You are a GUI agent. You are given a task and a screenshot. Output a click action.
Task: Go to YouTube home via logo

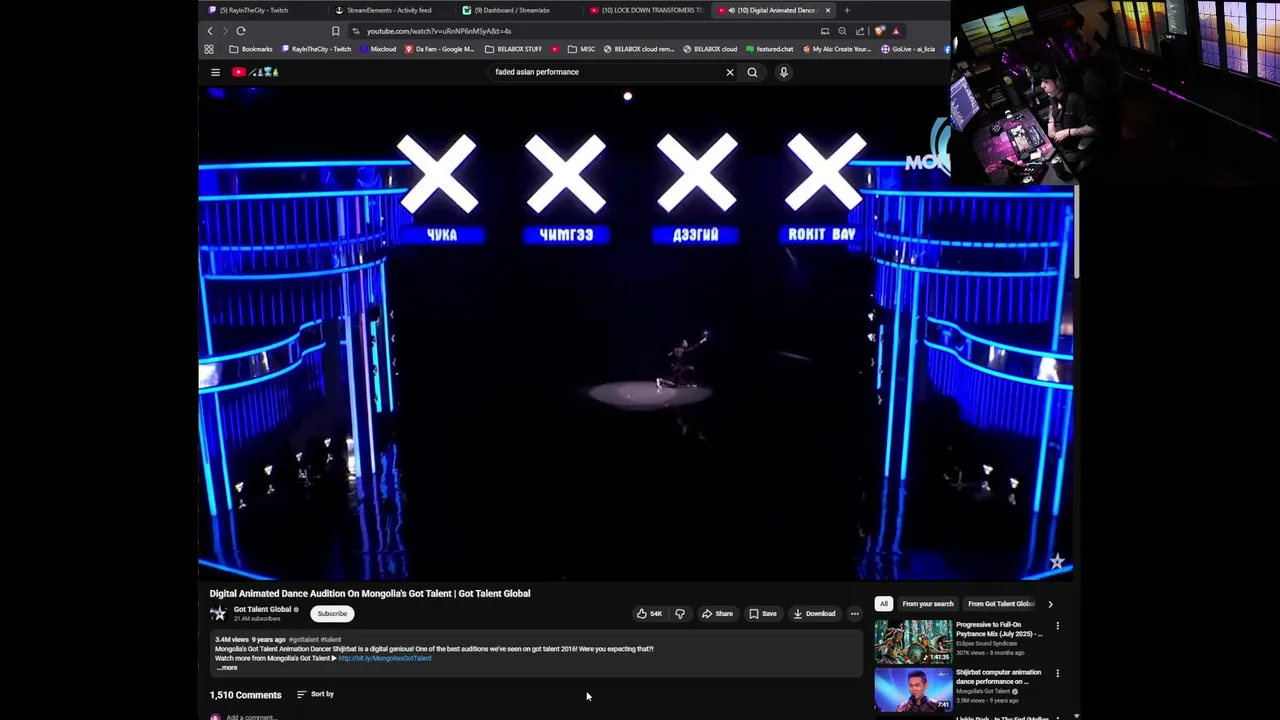(256, 72)
